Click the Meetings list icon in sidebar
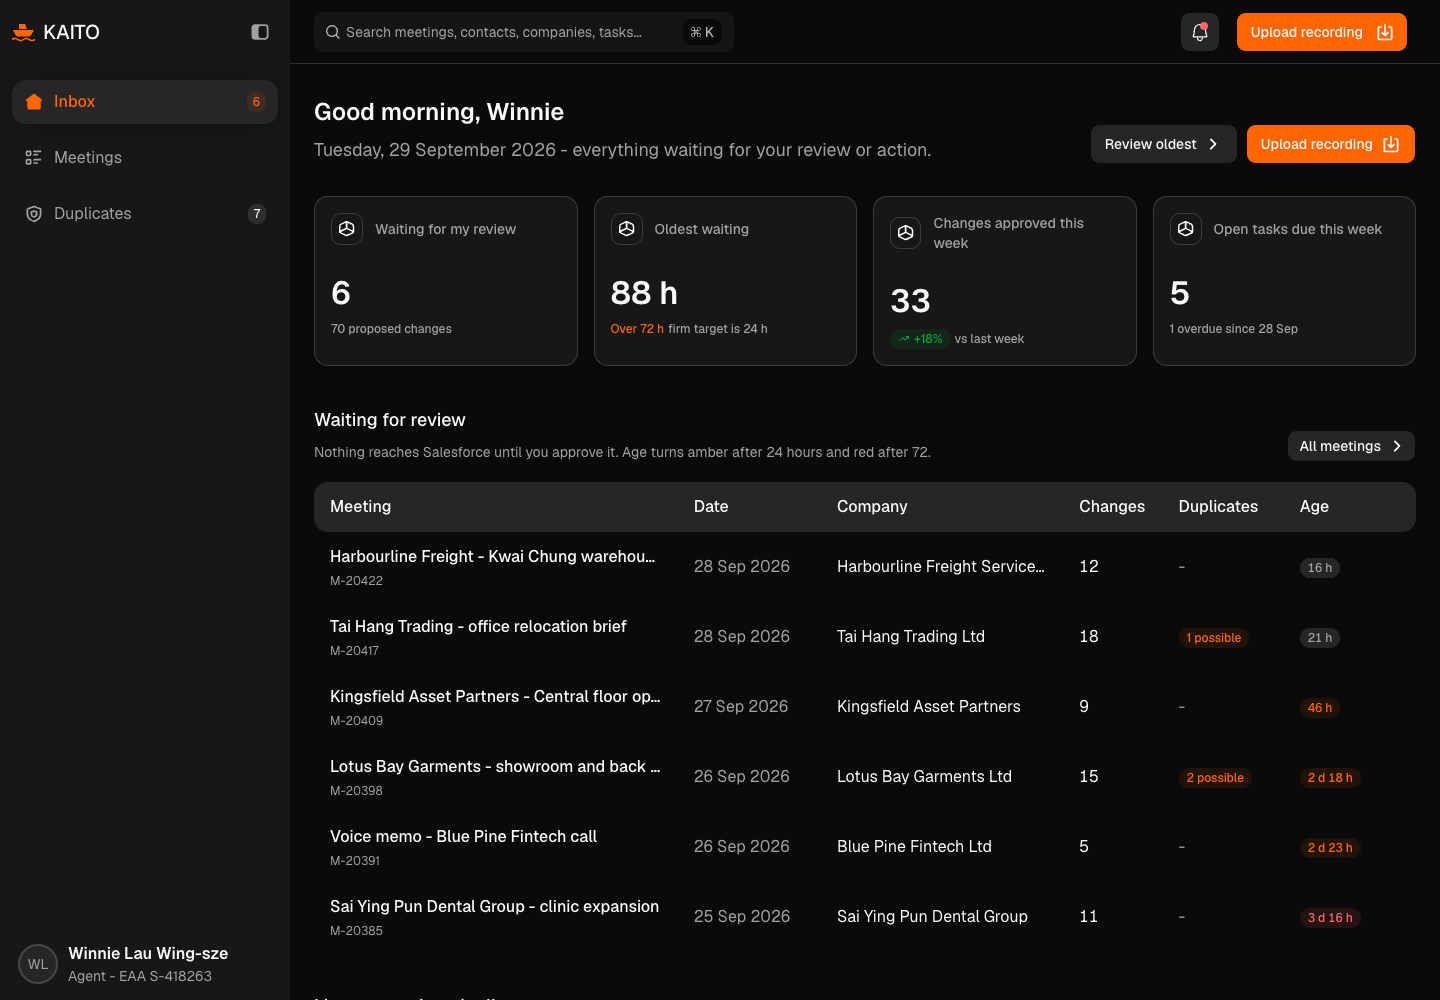The image size is (1440, 1000). point(34,158)
